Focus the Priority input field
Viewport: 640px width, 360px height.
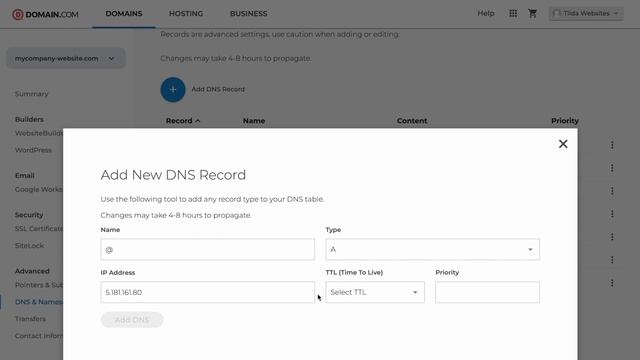[487, 292]
